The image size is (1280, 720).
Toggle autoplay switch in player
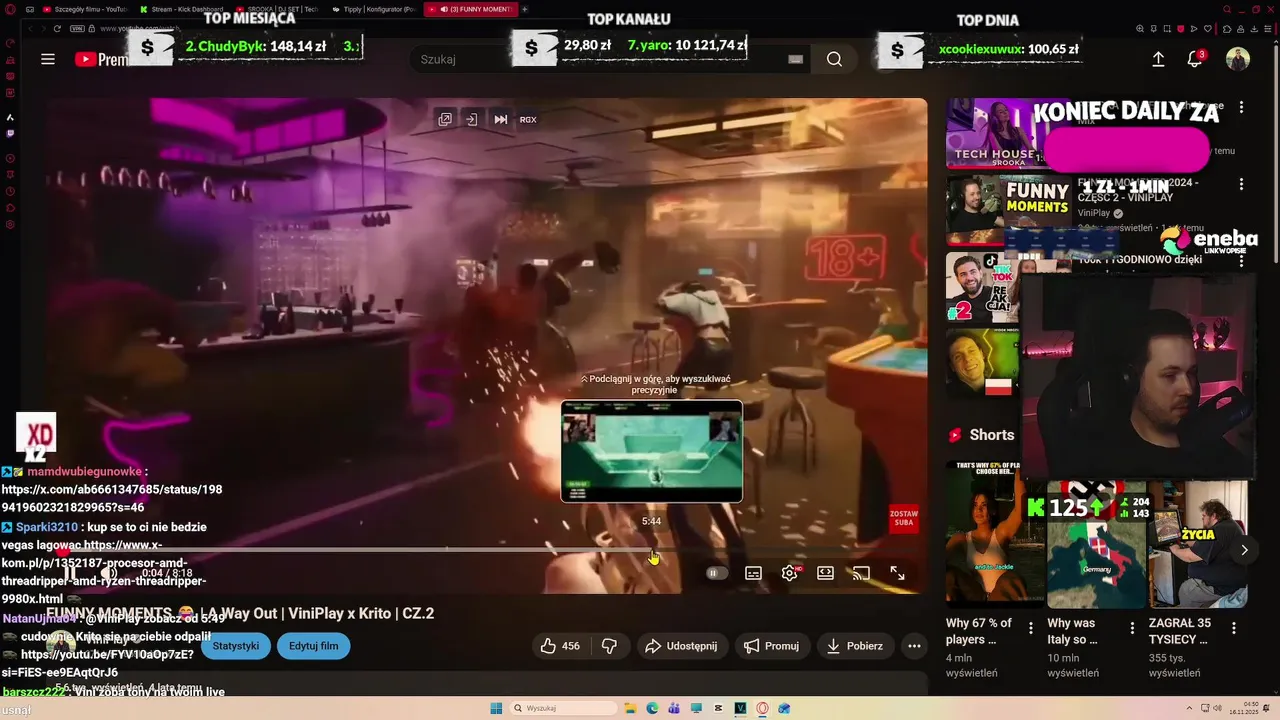716,573
